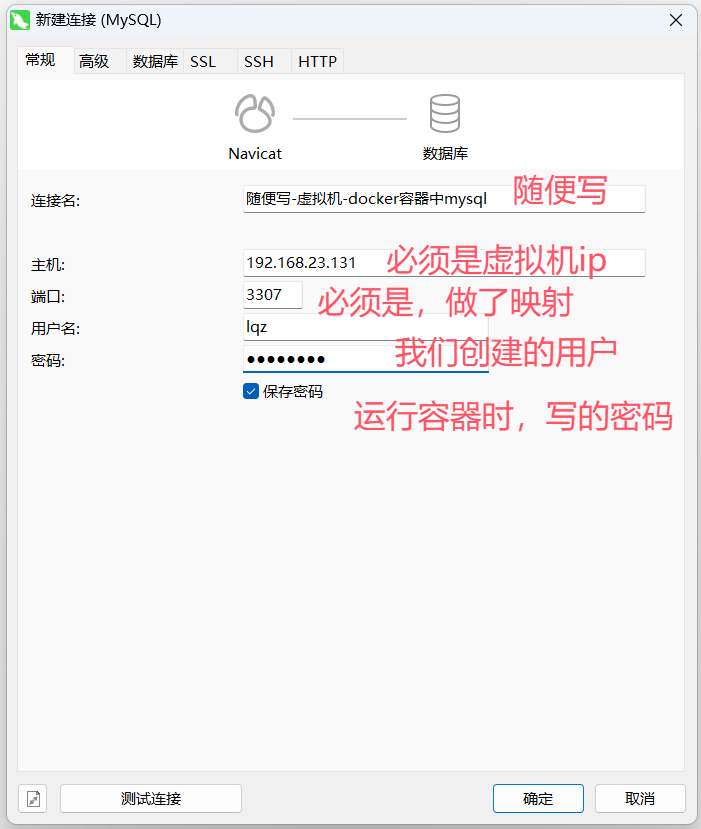The width and height of the screenshot is (701, 829).
Task: Click the 数据库 cylinder icon
Action: coord(445,113)
